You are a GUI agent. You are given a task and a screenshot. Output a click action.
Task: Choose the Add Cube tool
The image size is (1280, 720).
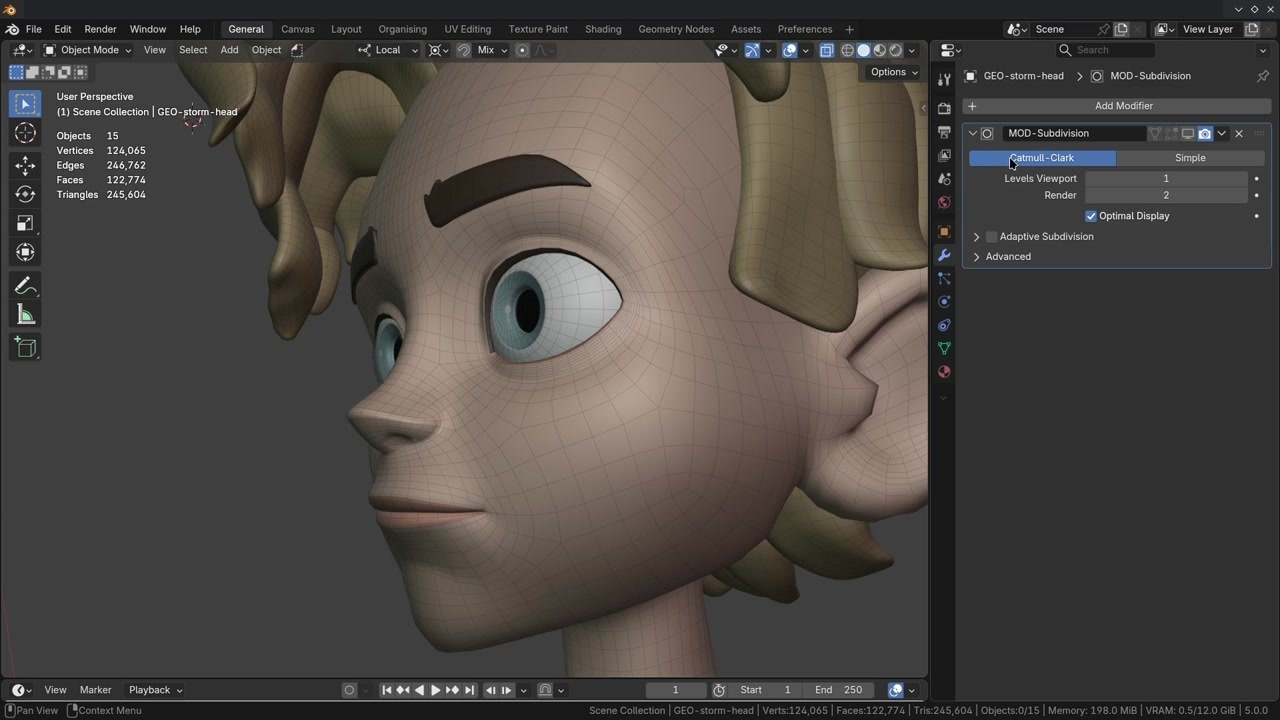tap(26, 347)
